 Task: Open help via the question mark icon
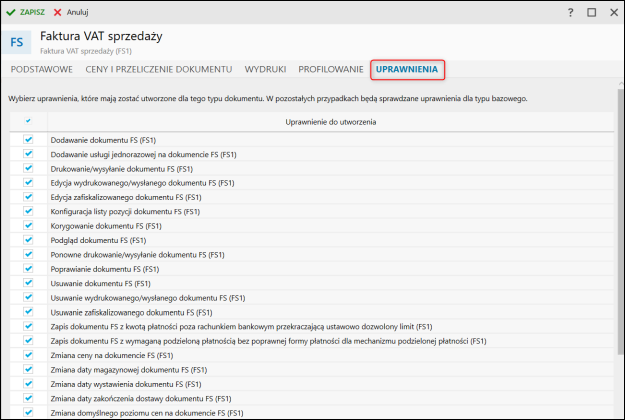pos(570,12)
